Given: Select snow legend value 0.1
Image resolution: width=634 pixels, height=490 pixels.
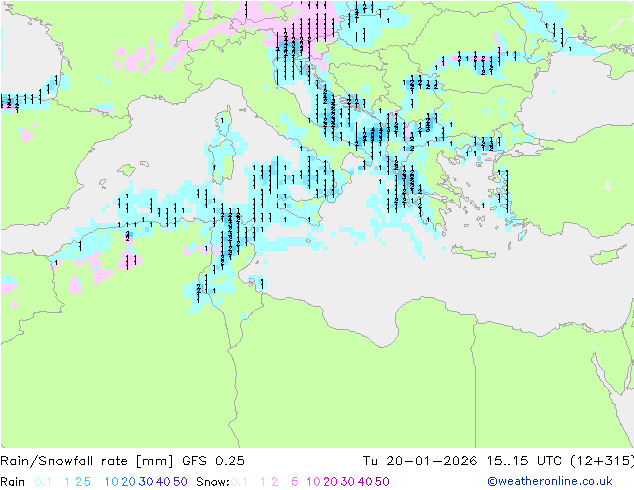Looking at the screenshot, I should (x=239, y=482).
